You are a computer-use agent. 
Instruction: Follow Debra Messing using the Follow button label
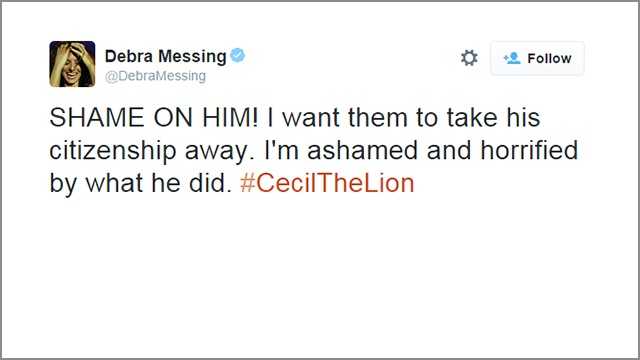pyautogui.click(x=549, y=58)
